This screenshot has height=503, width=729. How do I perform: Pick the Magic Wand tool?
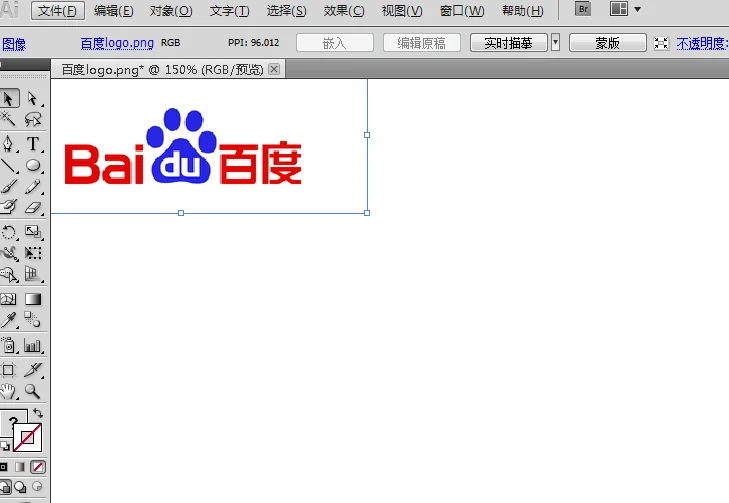8,119
